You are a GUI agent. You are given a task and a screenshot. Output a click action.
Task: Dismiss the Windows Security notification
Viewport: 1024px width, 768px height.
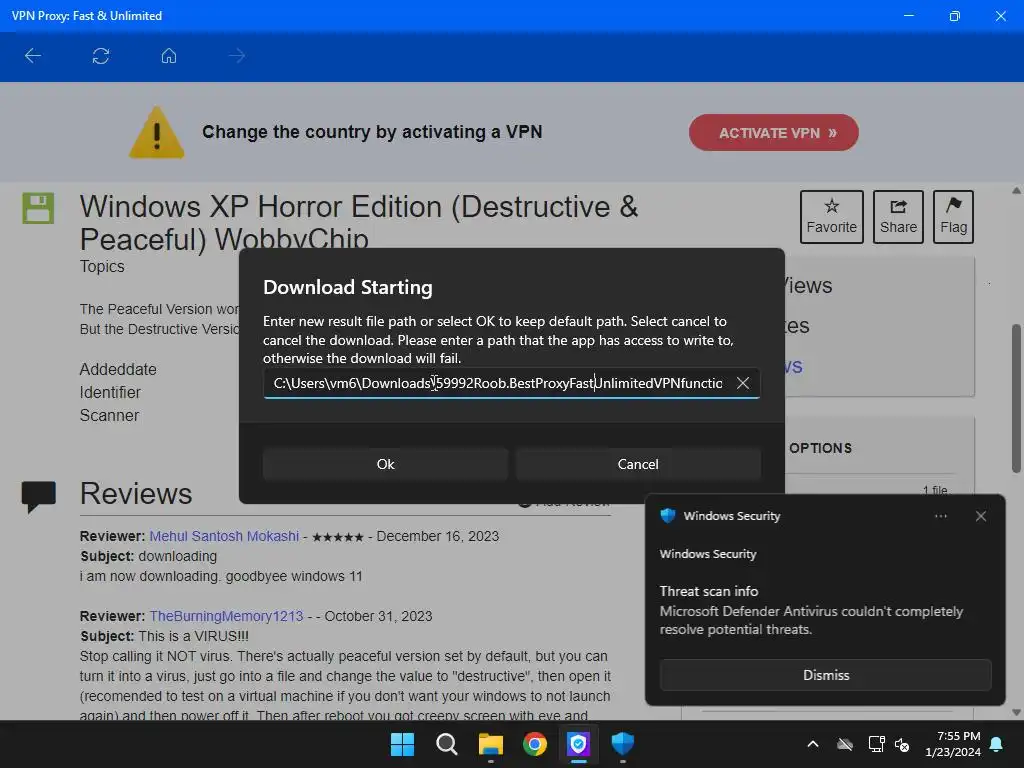pyautogui.click(x=825, y=675)
